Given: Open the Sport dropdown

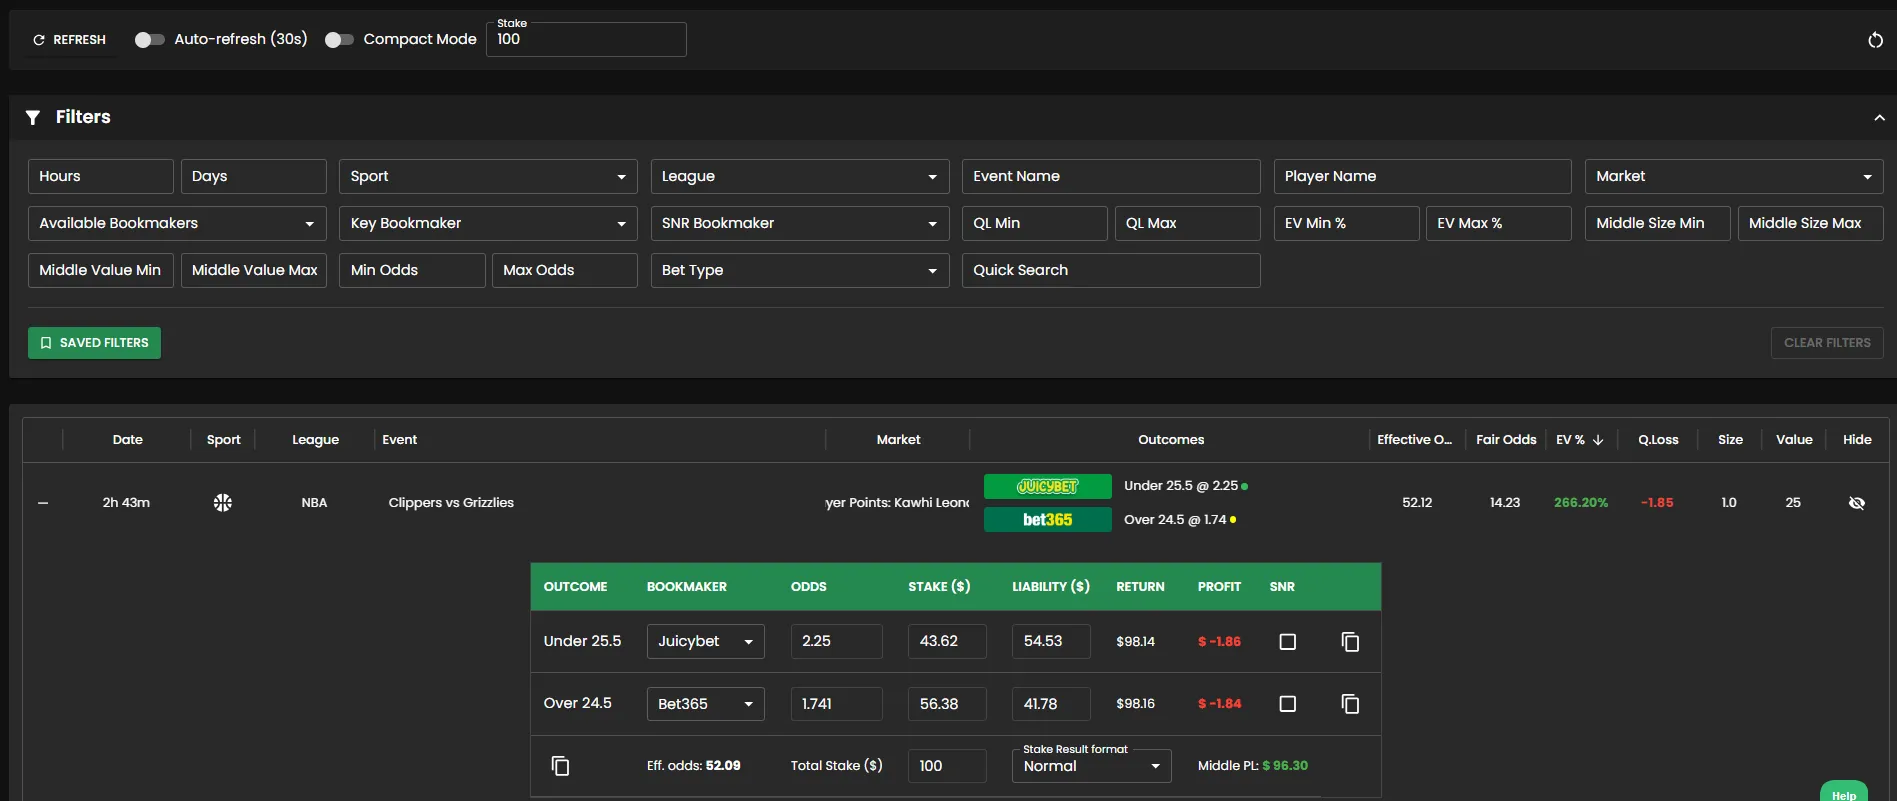Looking at the screenshot, I should point(488,176).
